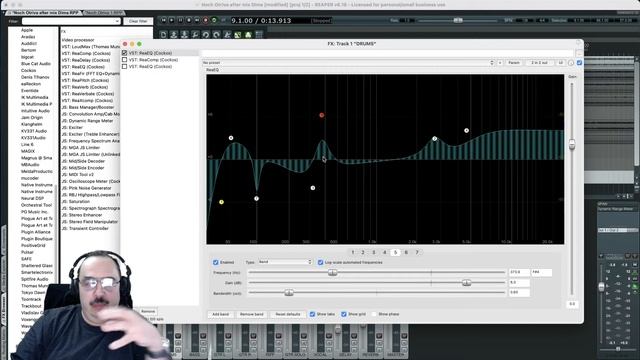The width and height of the screenshot is (640, 360).
Task: Toggle the grid lines toolbar icon
Action: click(x=259, y=35)
